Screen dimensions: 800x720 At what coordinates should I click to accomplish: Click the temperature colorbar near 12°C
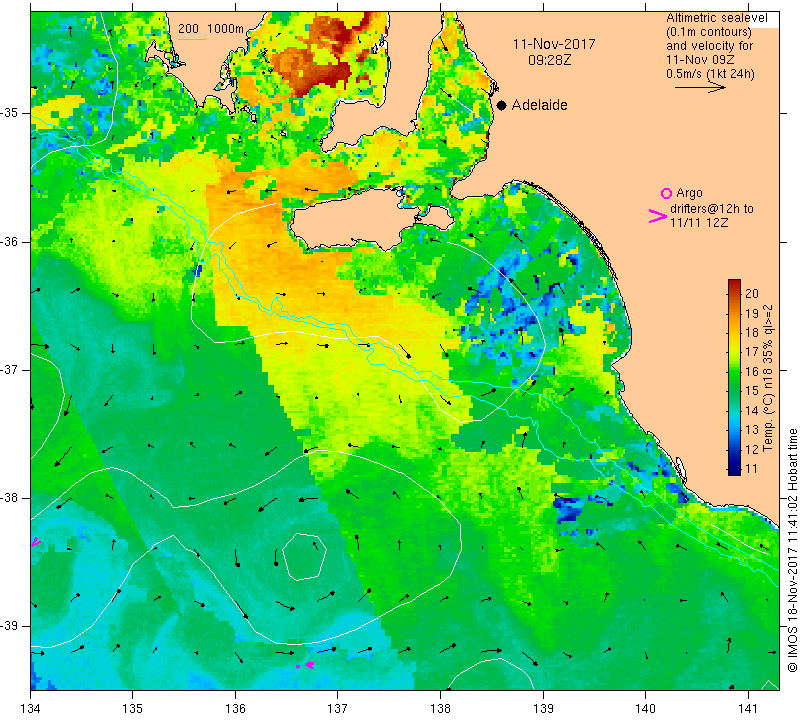coord(734,450)
